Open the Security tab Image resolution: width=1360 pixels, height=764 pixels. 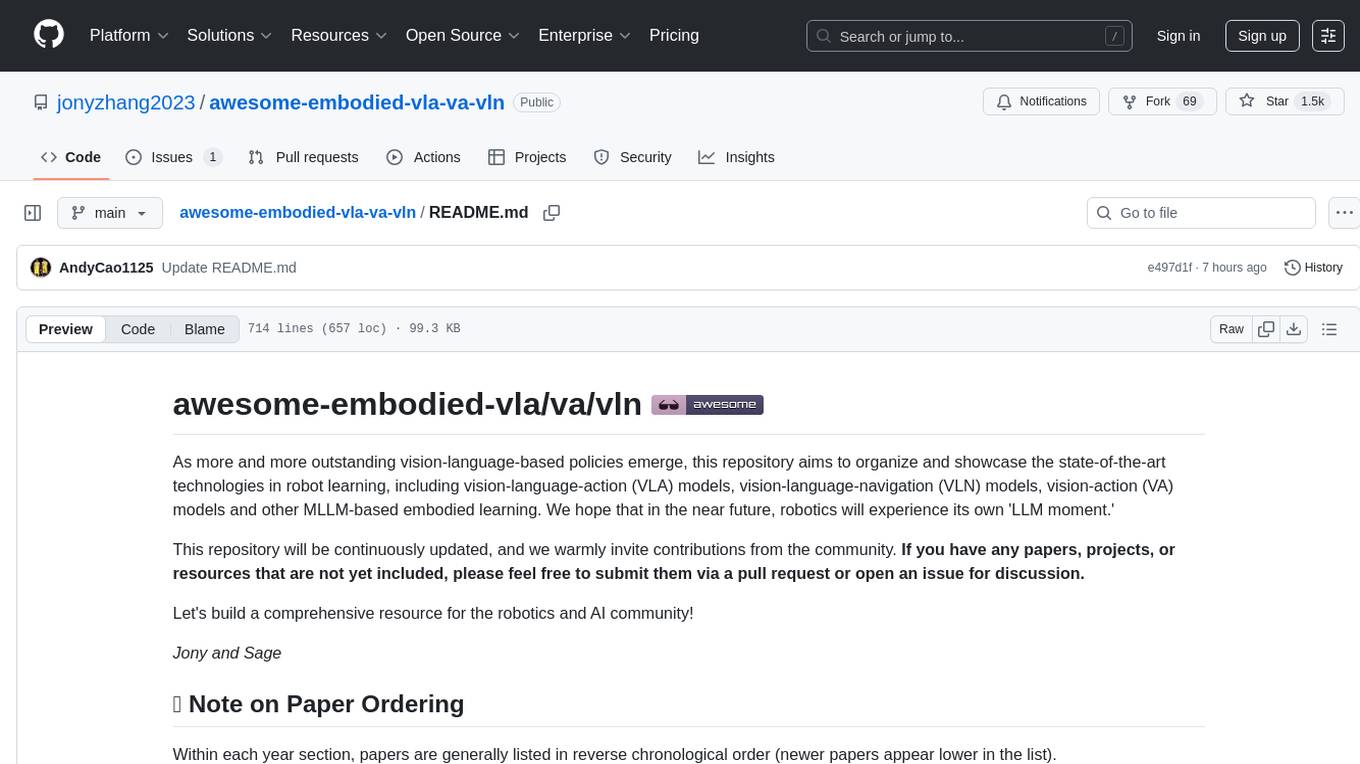tap(632, 157)
